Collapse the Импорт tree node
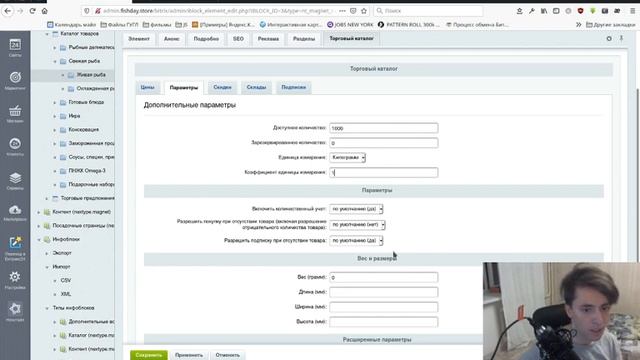This screenshot has width=640, height=360. click(47, 267)
